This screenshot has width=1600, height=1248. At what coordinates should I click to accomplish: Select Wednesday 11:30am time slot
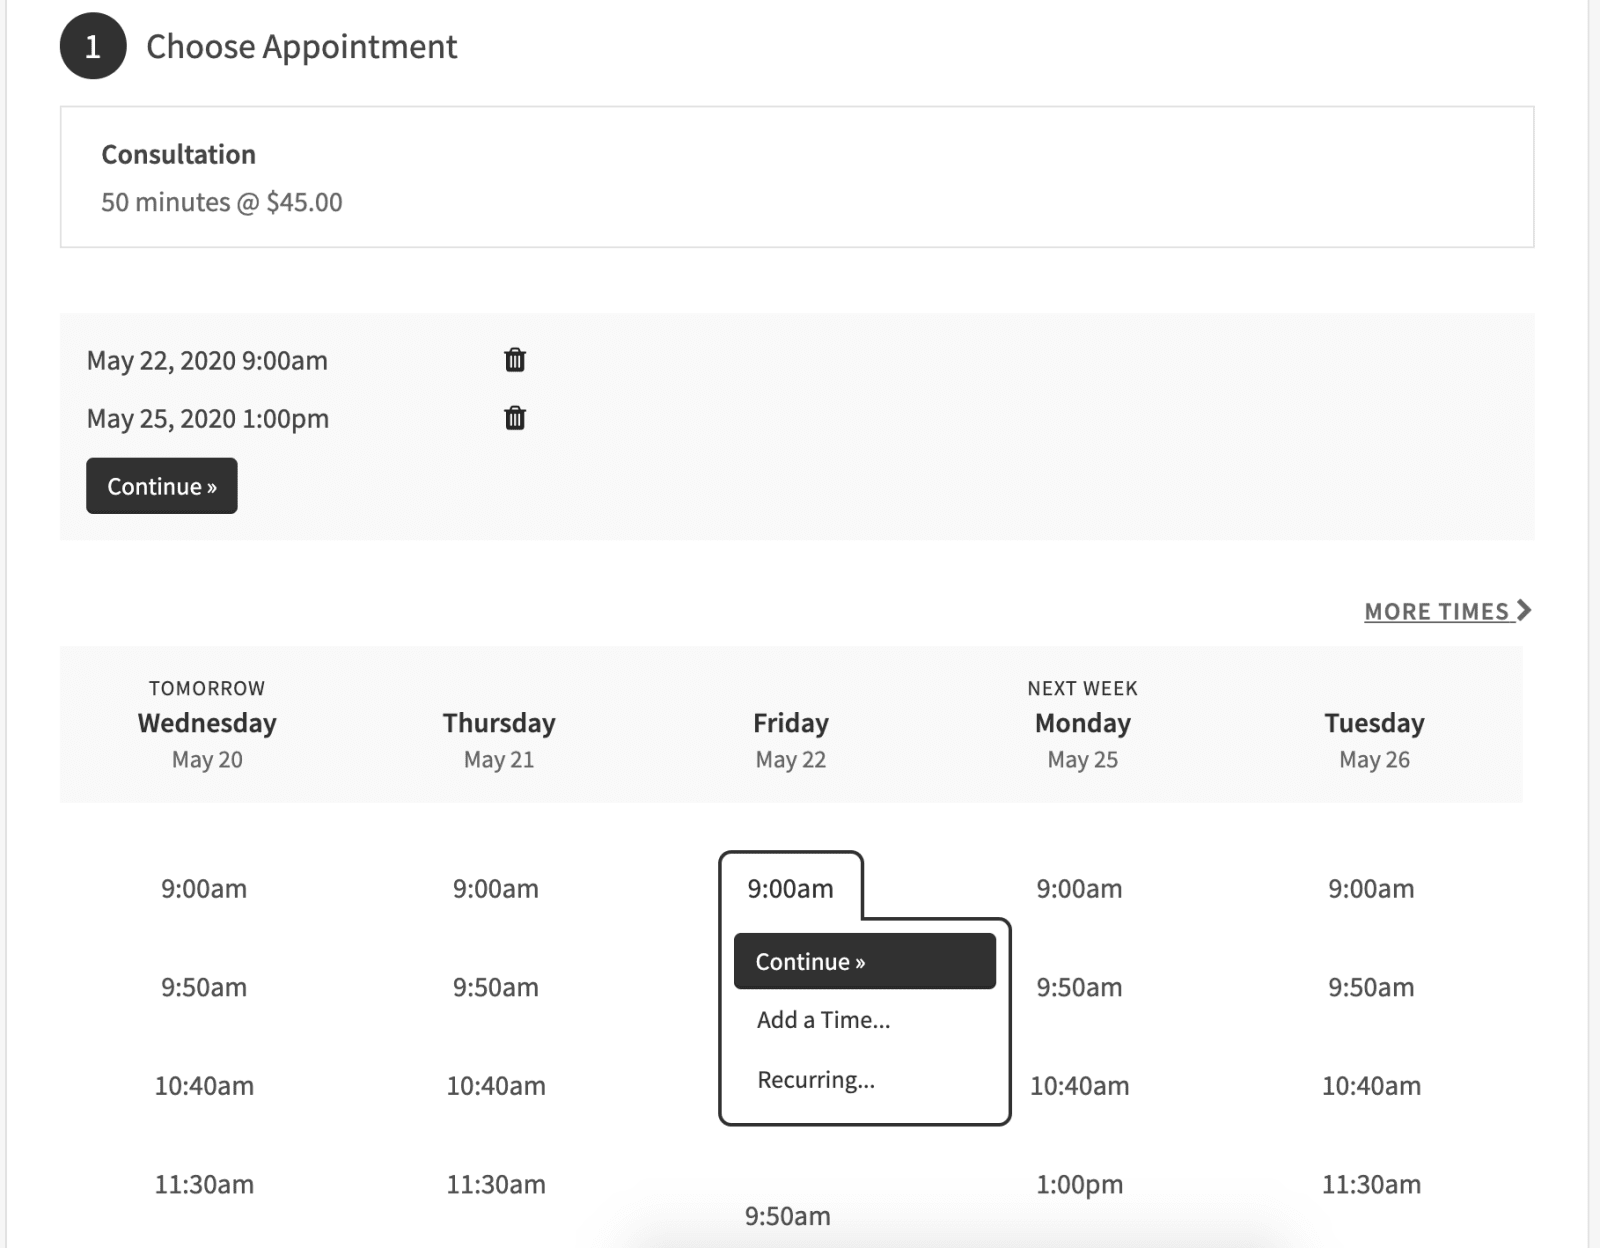[204, 1184]
